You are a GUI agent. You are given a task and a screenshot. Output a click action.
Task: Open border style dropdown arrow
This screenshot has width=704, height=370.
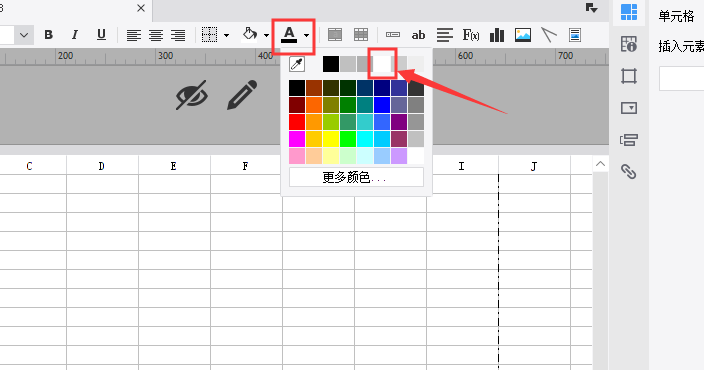pos(226,35)
